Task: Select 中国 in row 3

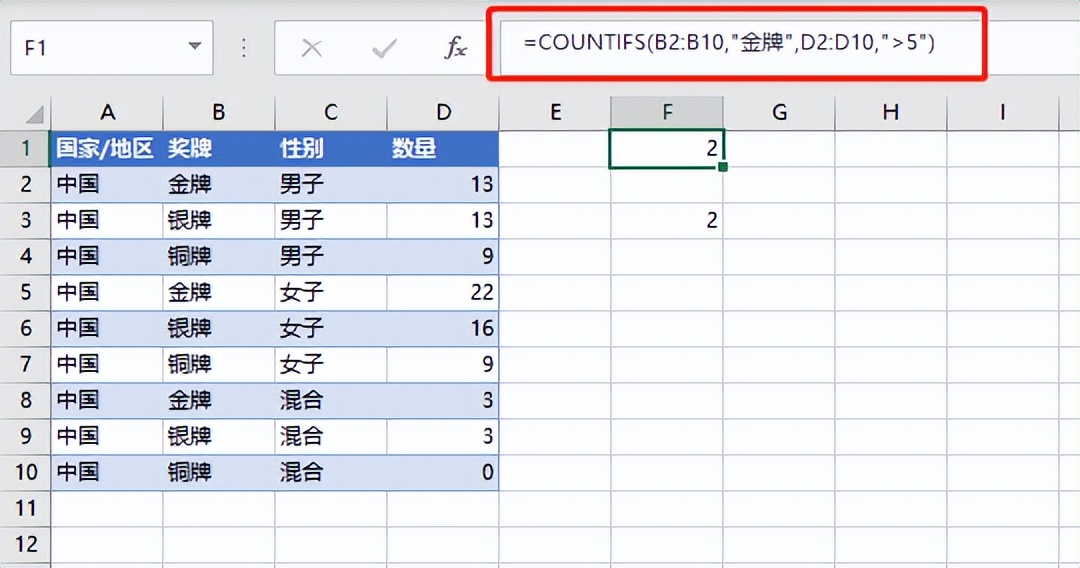Action: pyautogui.click(x=107, y=220)
